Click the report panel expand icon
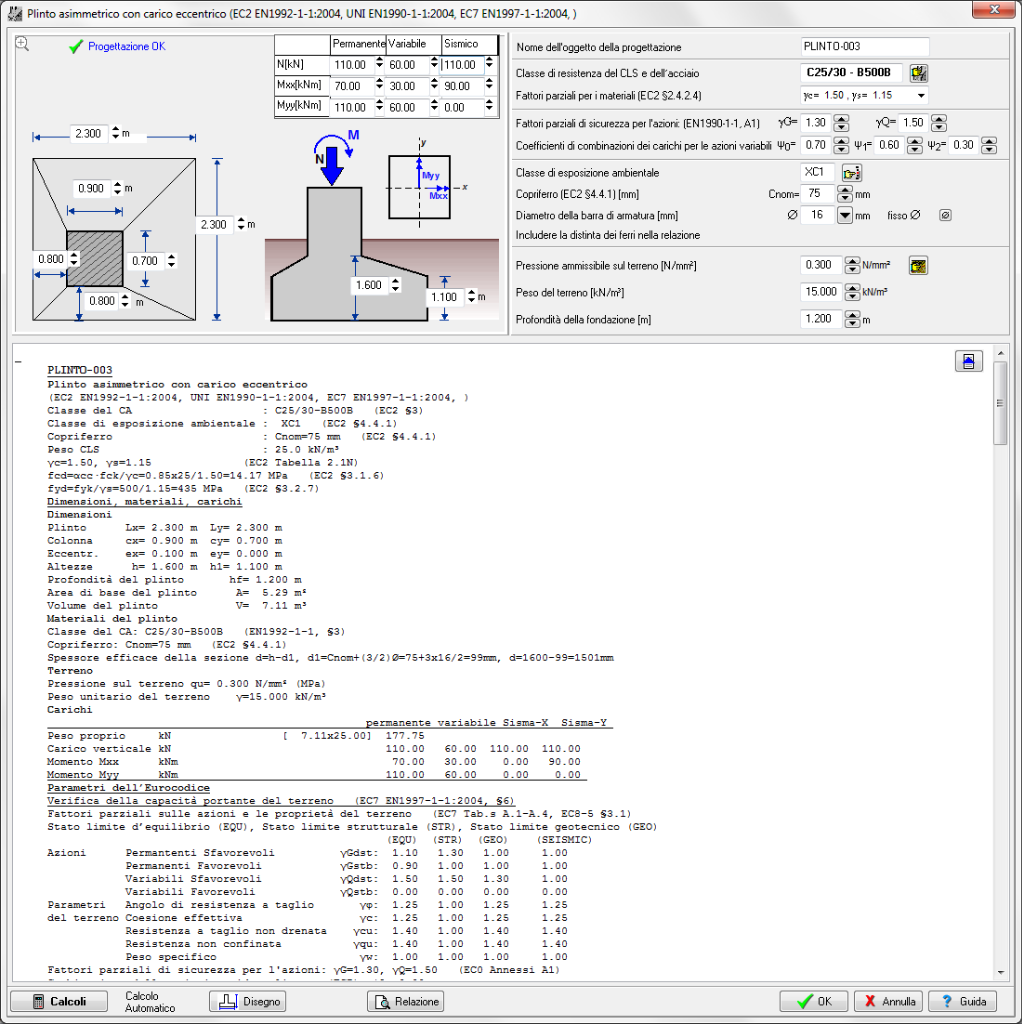The width and height of the screenshot is (1022, 1024). pos(968,361)
